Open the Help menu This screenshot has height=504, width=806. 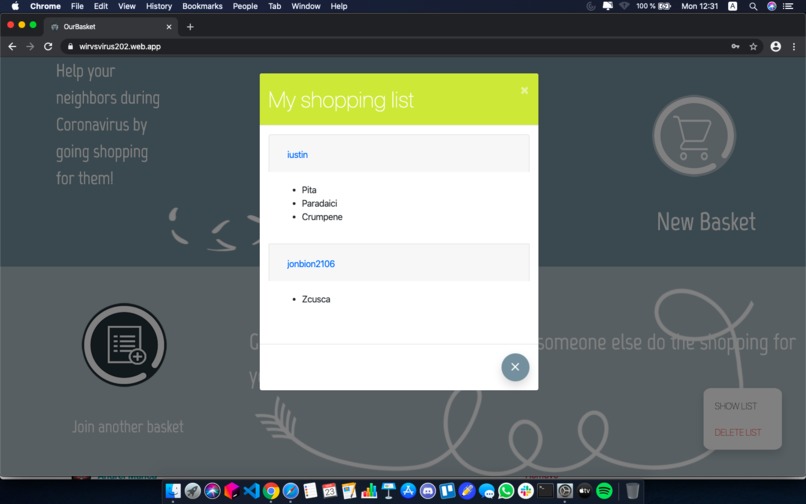click(339, 6)
